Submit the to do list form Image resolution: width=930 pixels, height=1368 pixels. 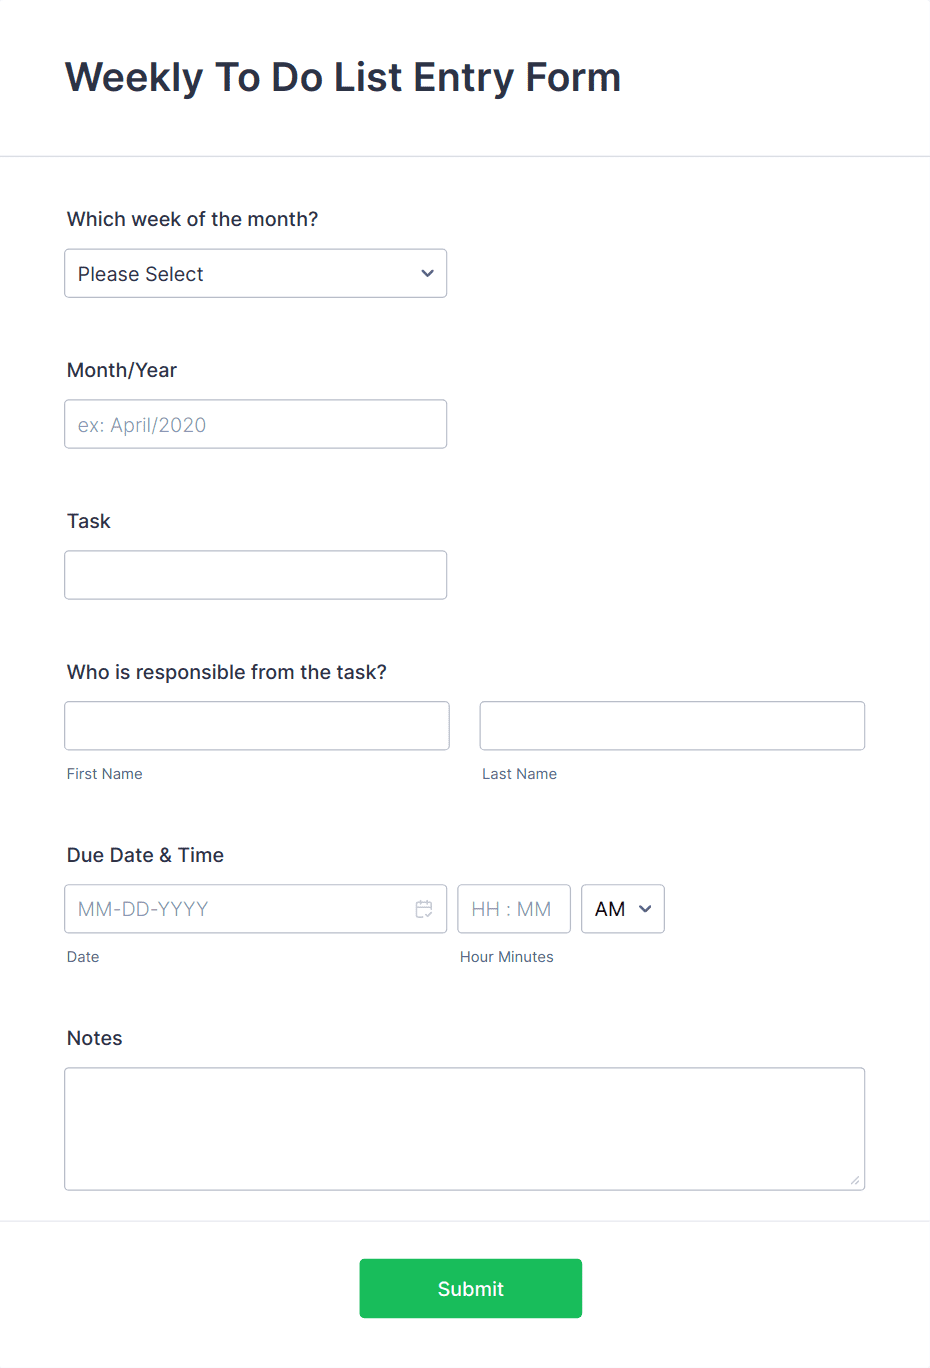tap(471, 1288)
